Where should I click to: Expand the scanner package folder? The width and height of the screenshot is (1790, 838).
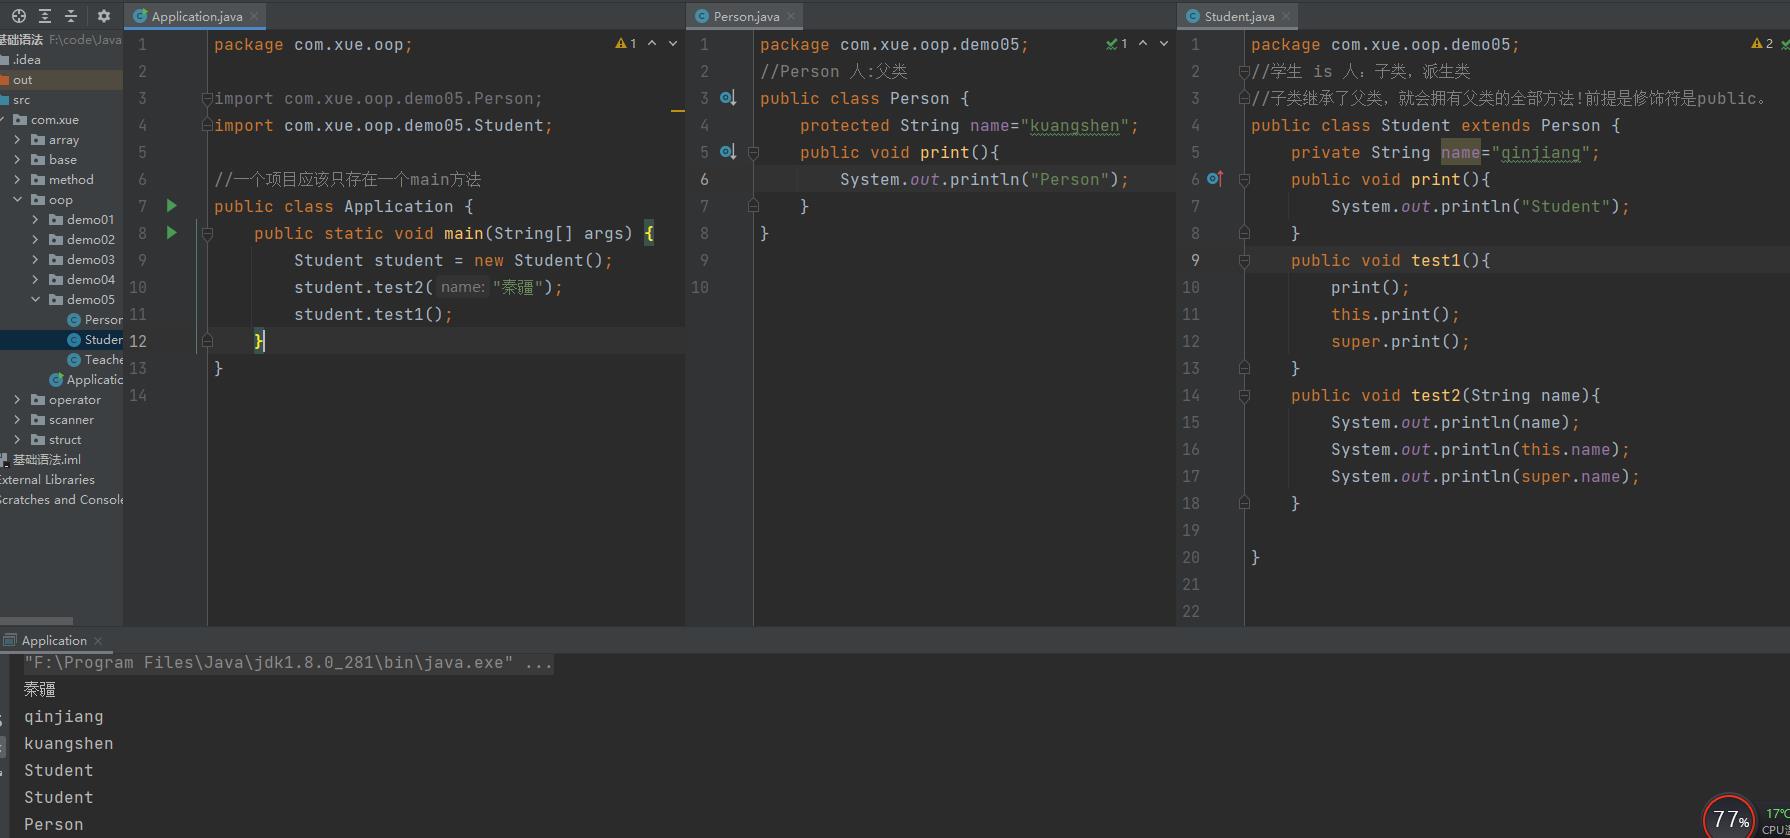[18, 420]
